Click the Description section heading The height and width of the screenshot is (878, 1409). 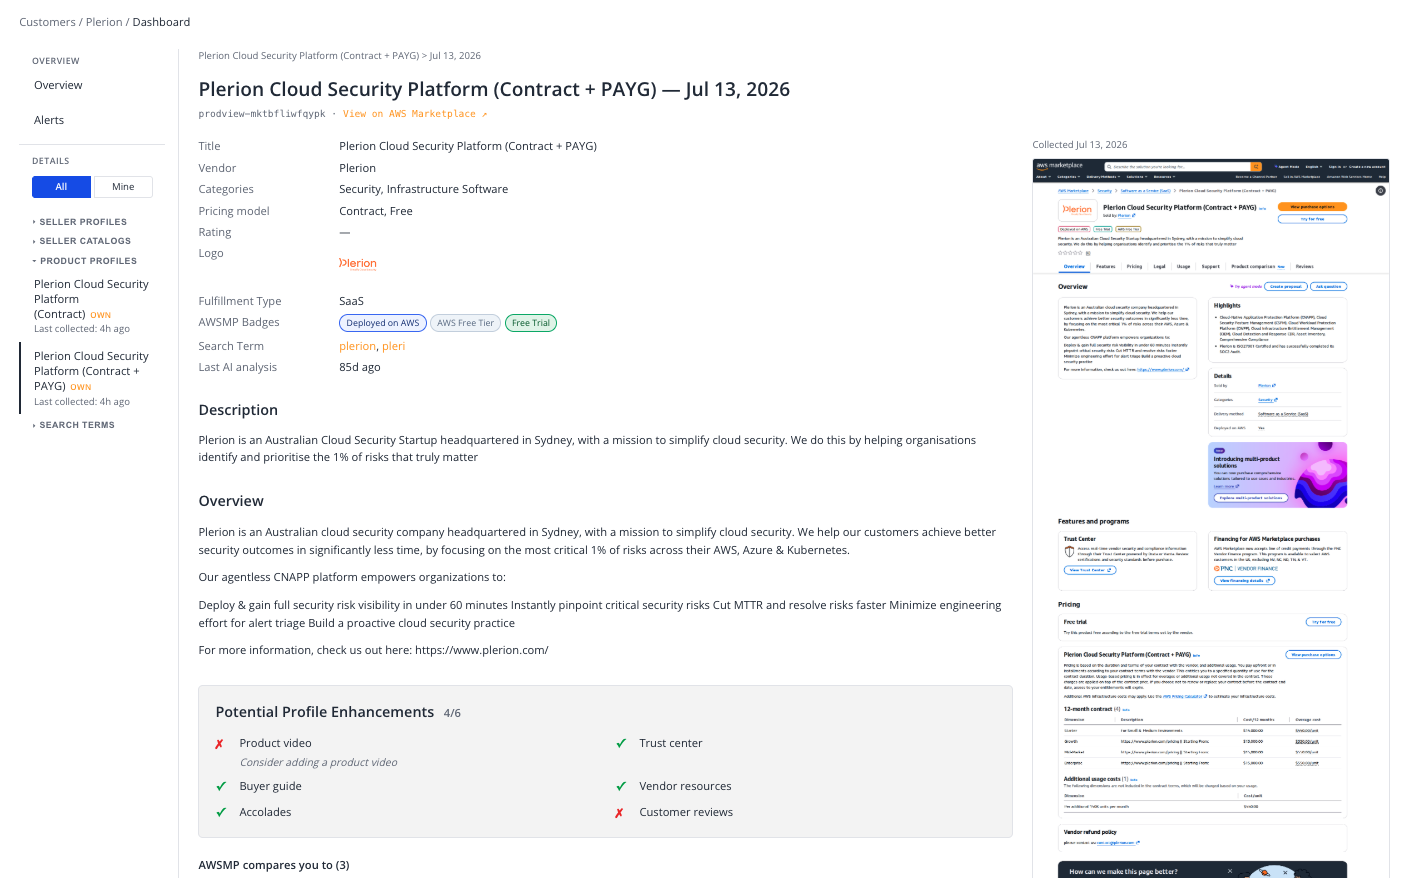238,410
